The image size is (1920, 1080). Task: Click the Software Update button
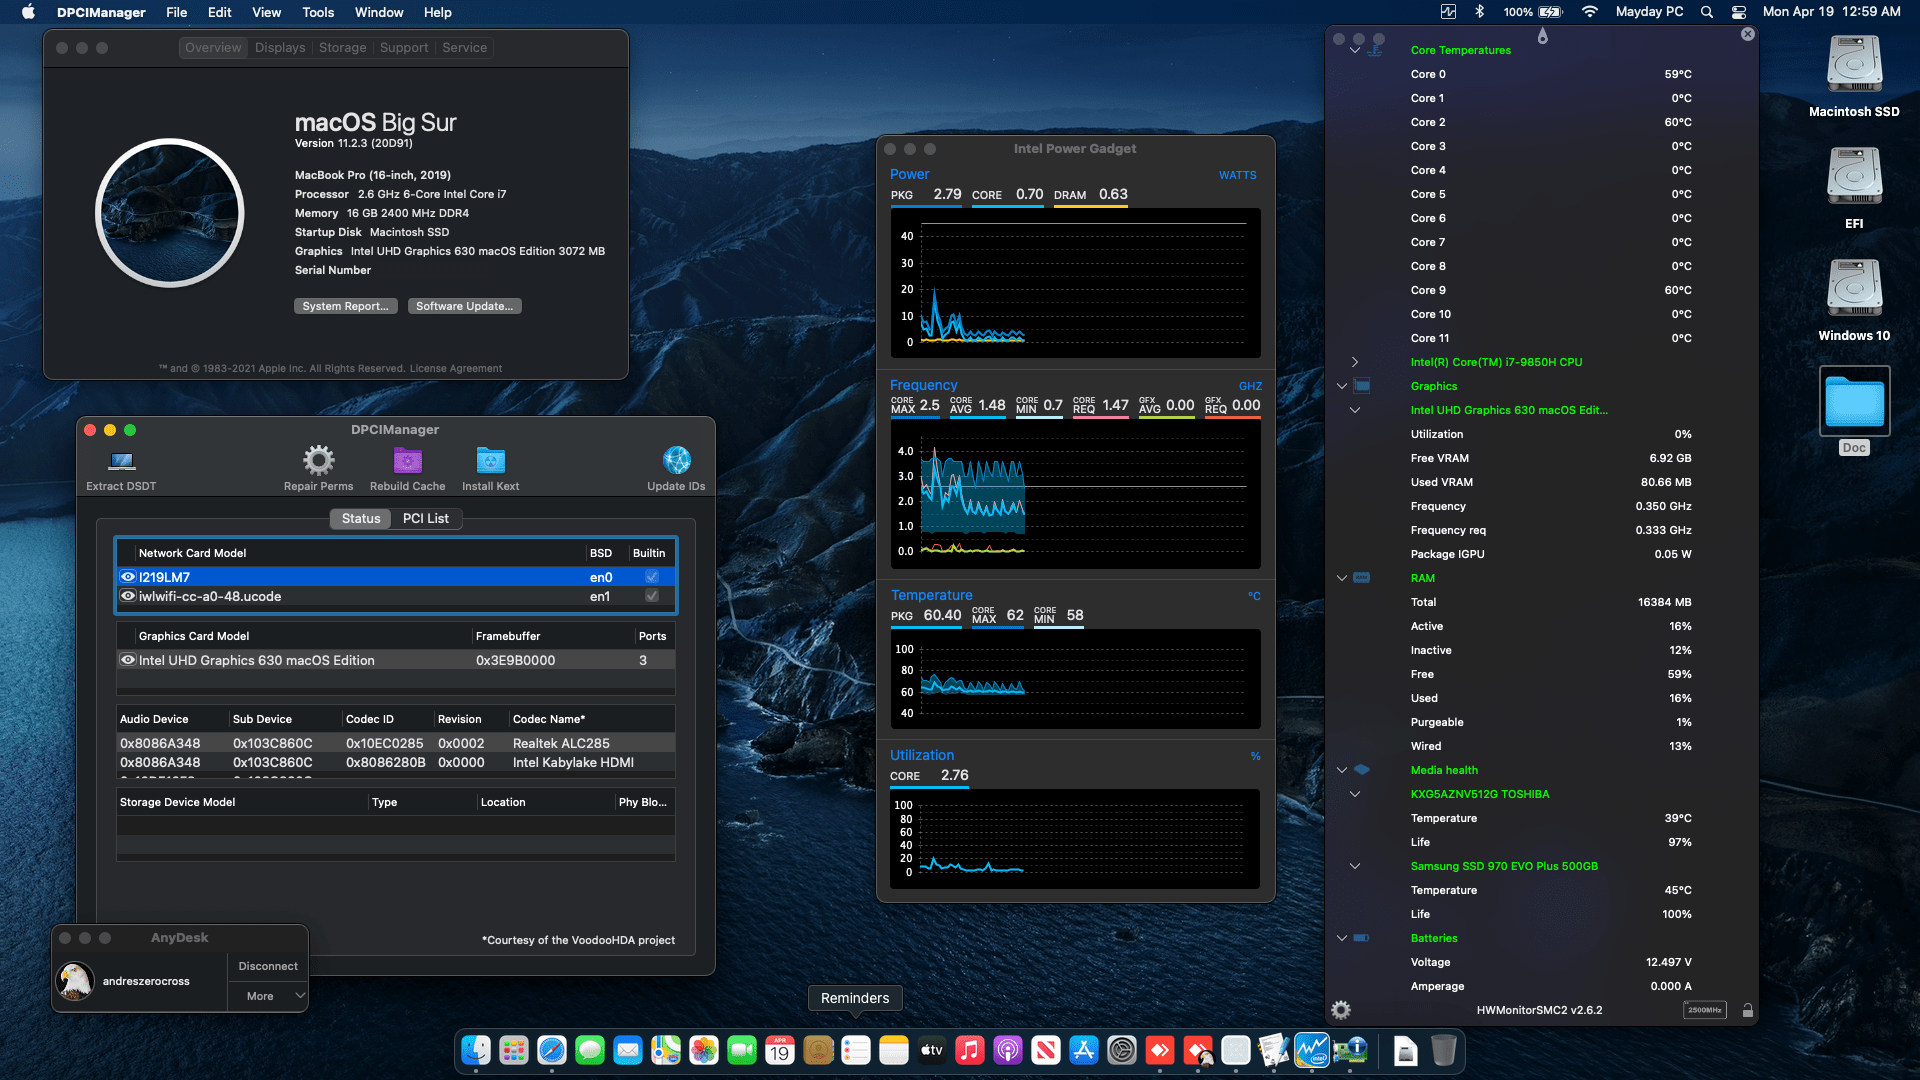pyautogui.click(x=464, y=306)
